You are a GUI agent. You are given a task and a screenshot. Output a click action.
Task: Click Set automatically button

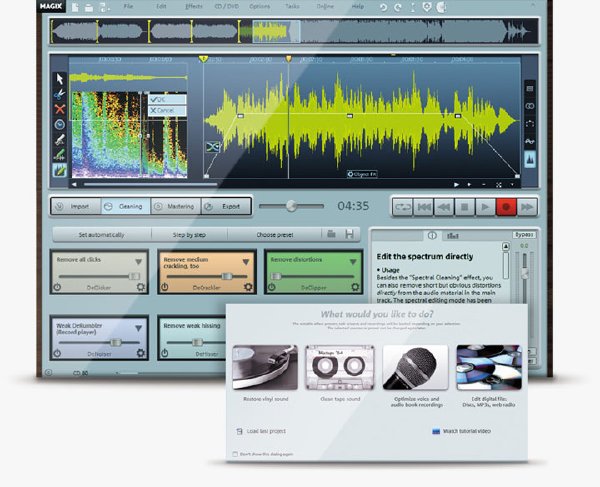coord(101,235)
